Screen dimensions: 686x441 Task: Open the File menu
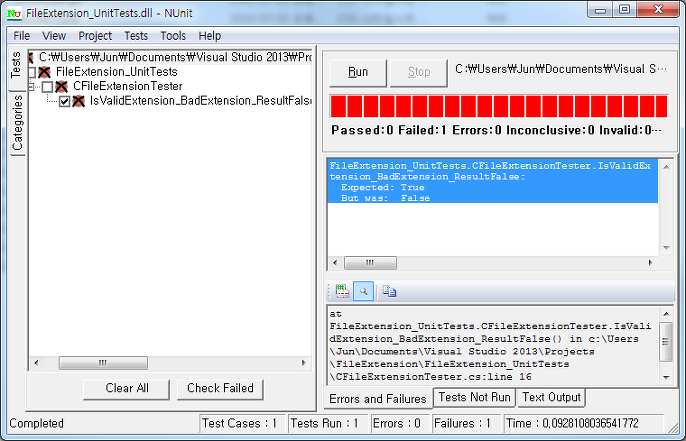[21, 36]
